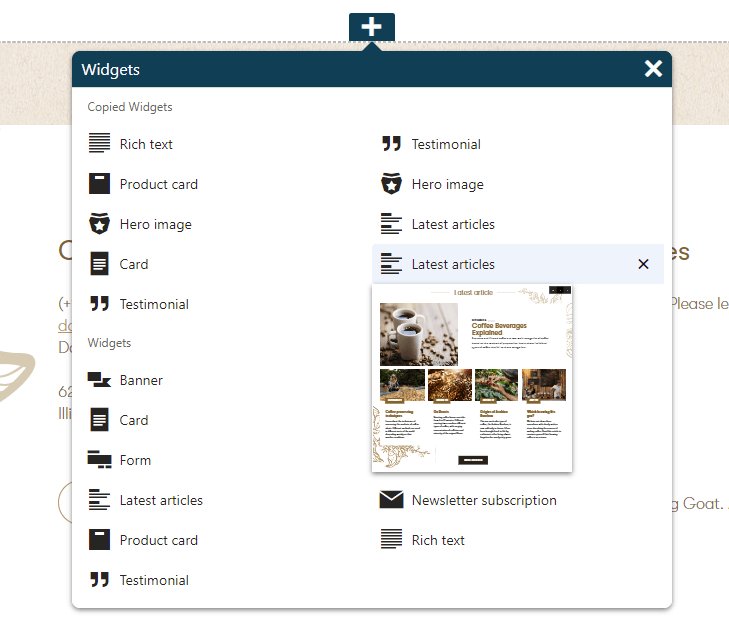Choose the Hero image label in the right column
The height and width of the screenshot is (621, 729).
448,185
